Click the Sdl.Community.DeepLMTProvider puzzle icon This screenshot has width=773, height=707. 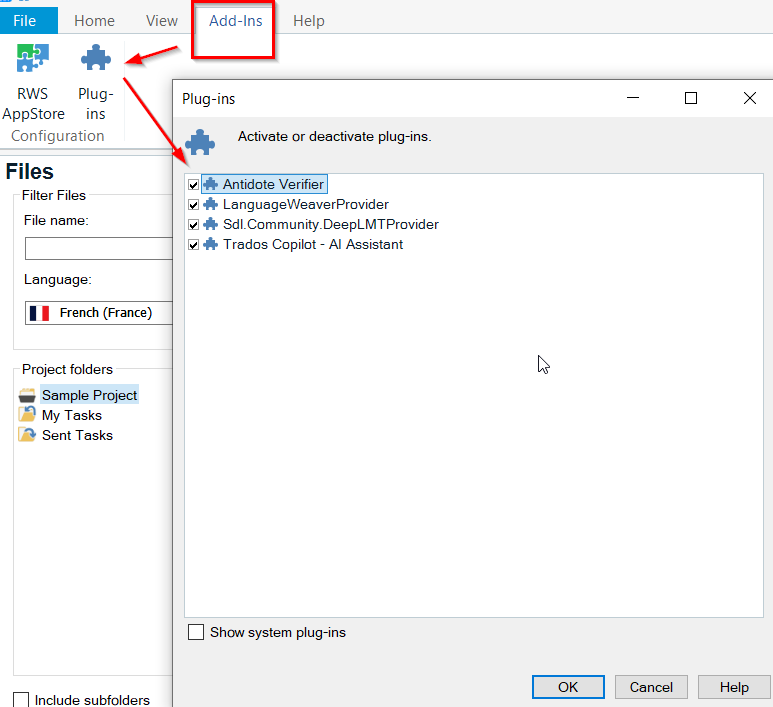(211, 224)
